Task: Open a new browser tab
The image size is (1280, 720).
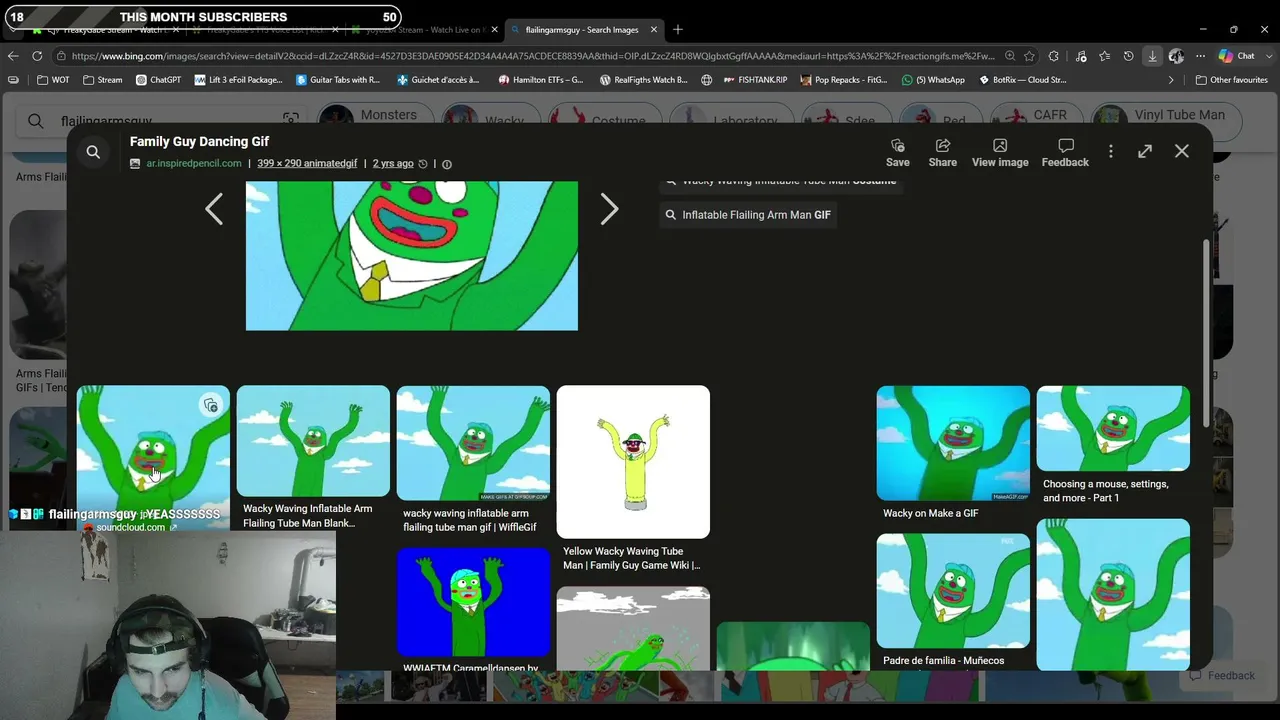Action: [678, 29]
